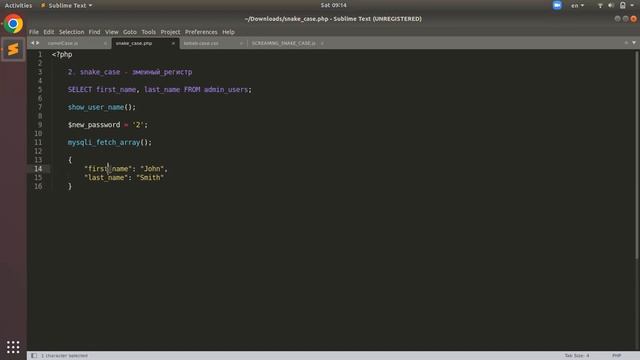
Task: Open the Goto menu
Action: click(130, 32)
